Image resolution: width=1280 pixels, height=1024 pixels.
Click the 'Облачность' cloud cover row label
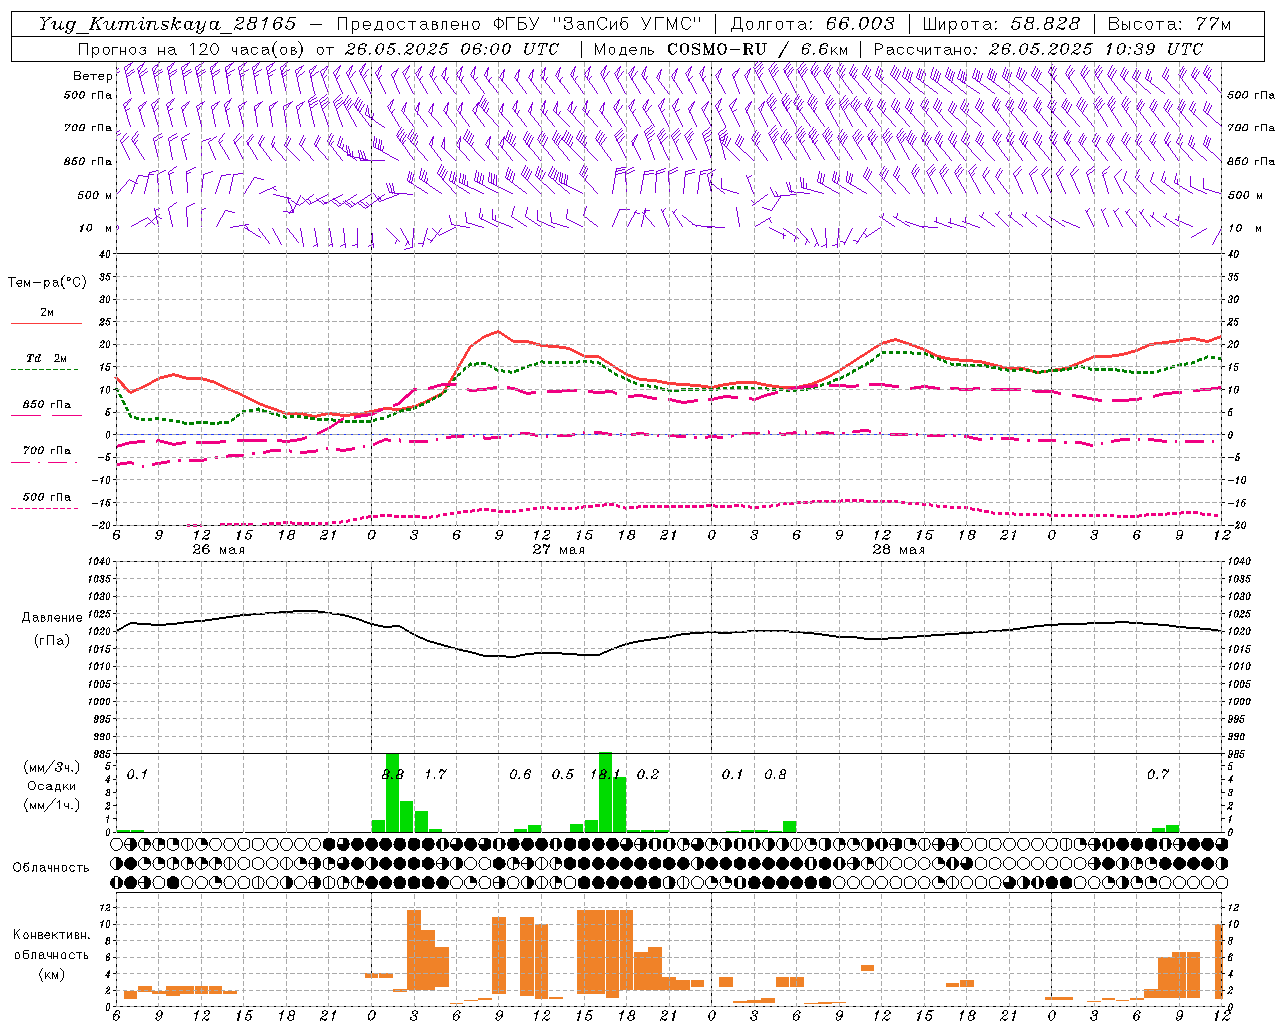point(51,868)
